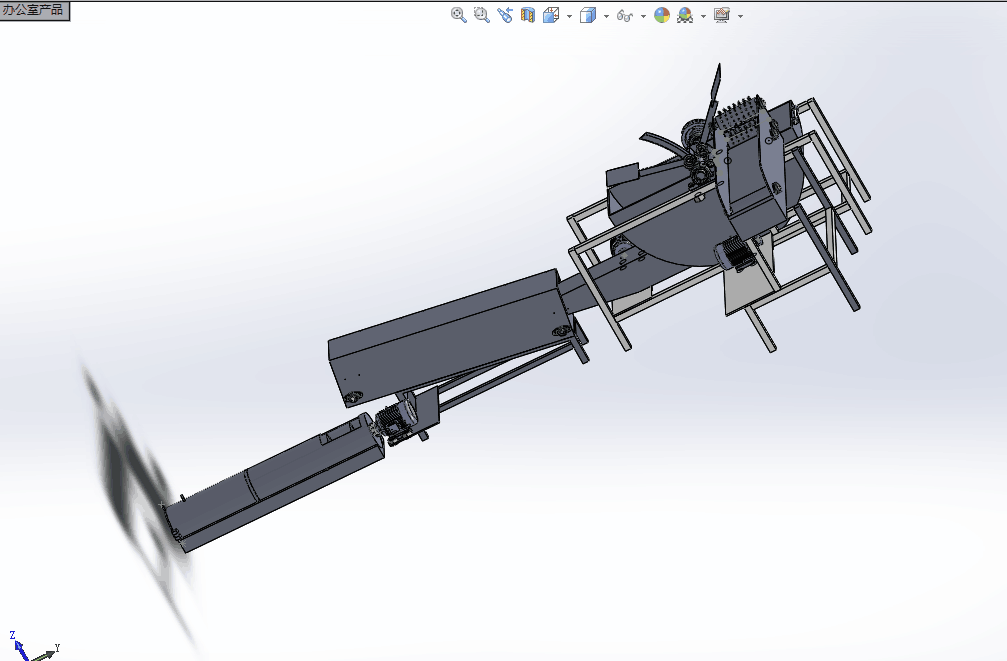Click the View Settings monitor icon
Viewport: 1007px width, 661px height.
(x=722, y=15)
